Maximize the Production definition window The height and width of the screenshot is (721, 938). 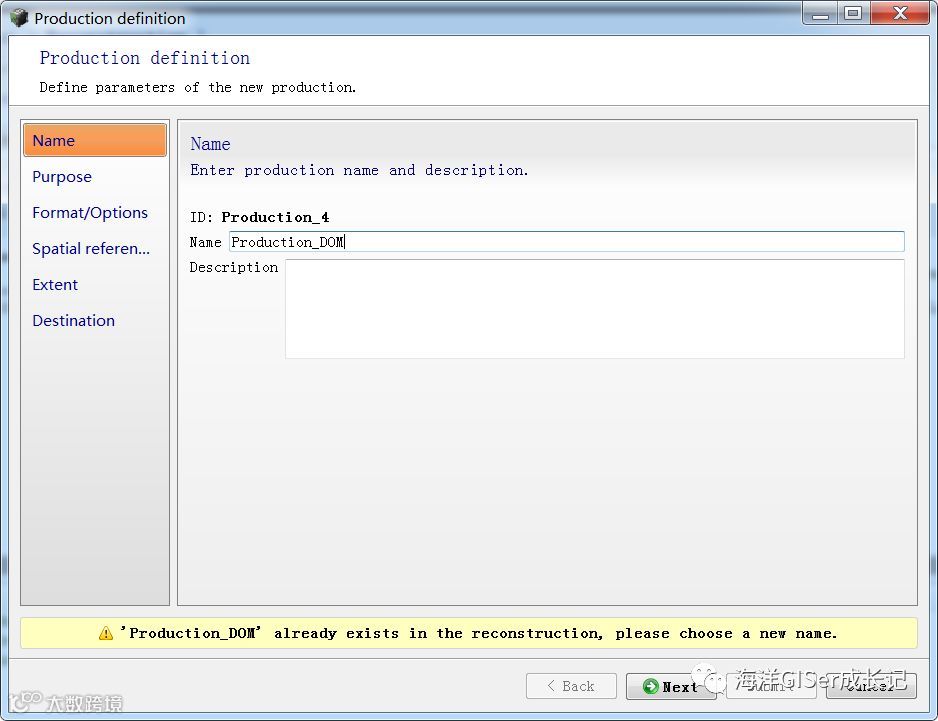(853, 13)
